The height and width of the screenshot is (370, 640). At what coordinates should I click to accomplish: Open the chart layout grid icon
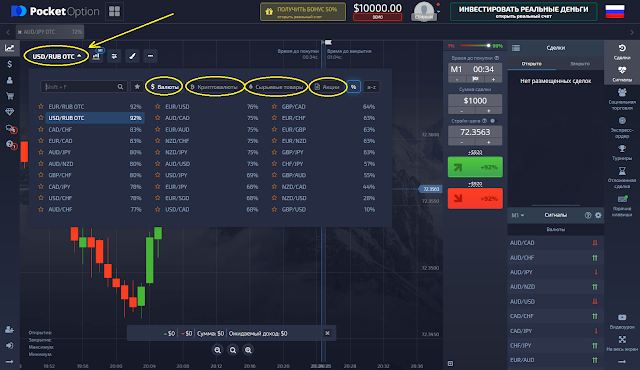point(114,11)
